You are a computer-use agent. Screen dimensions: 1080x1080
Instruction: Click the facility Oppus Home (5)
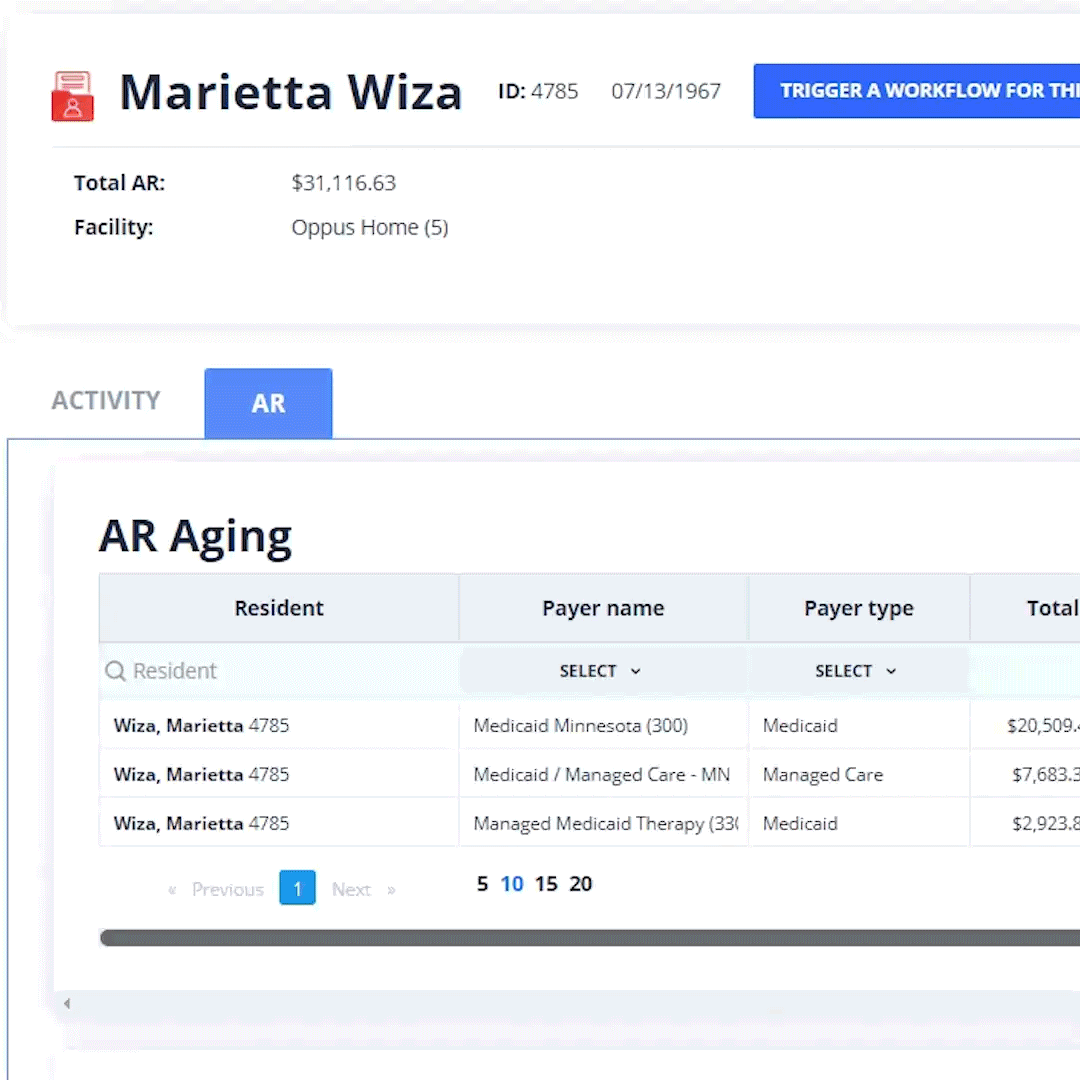coord(370,227)
